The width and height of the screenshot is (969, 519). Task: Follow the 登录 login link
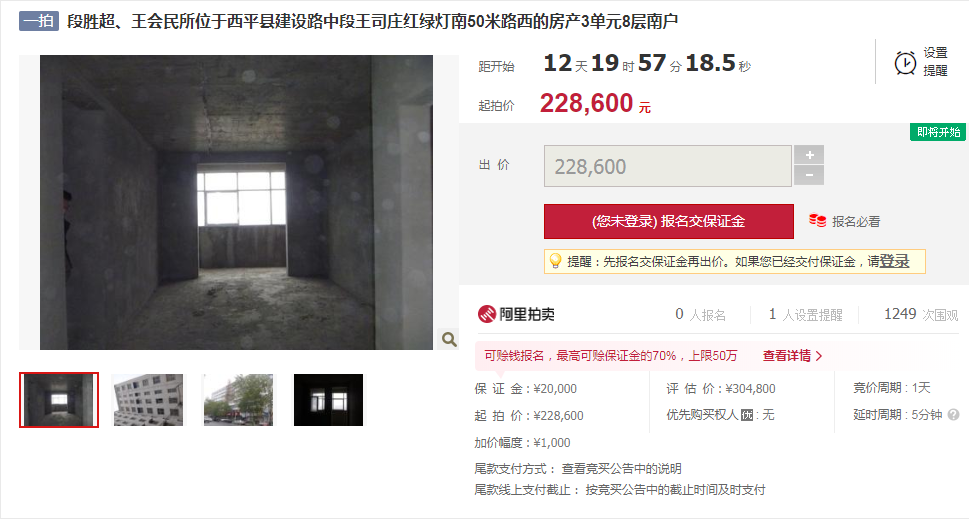pyautogui.click(x=894, y=261)
